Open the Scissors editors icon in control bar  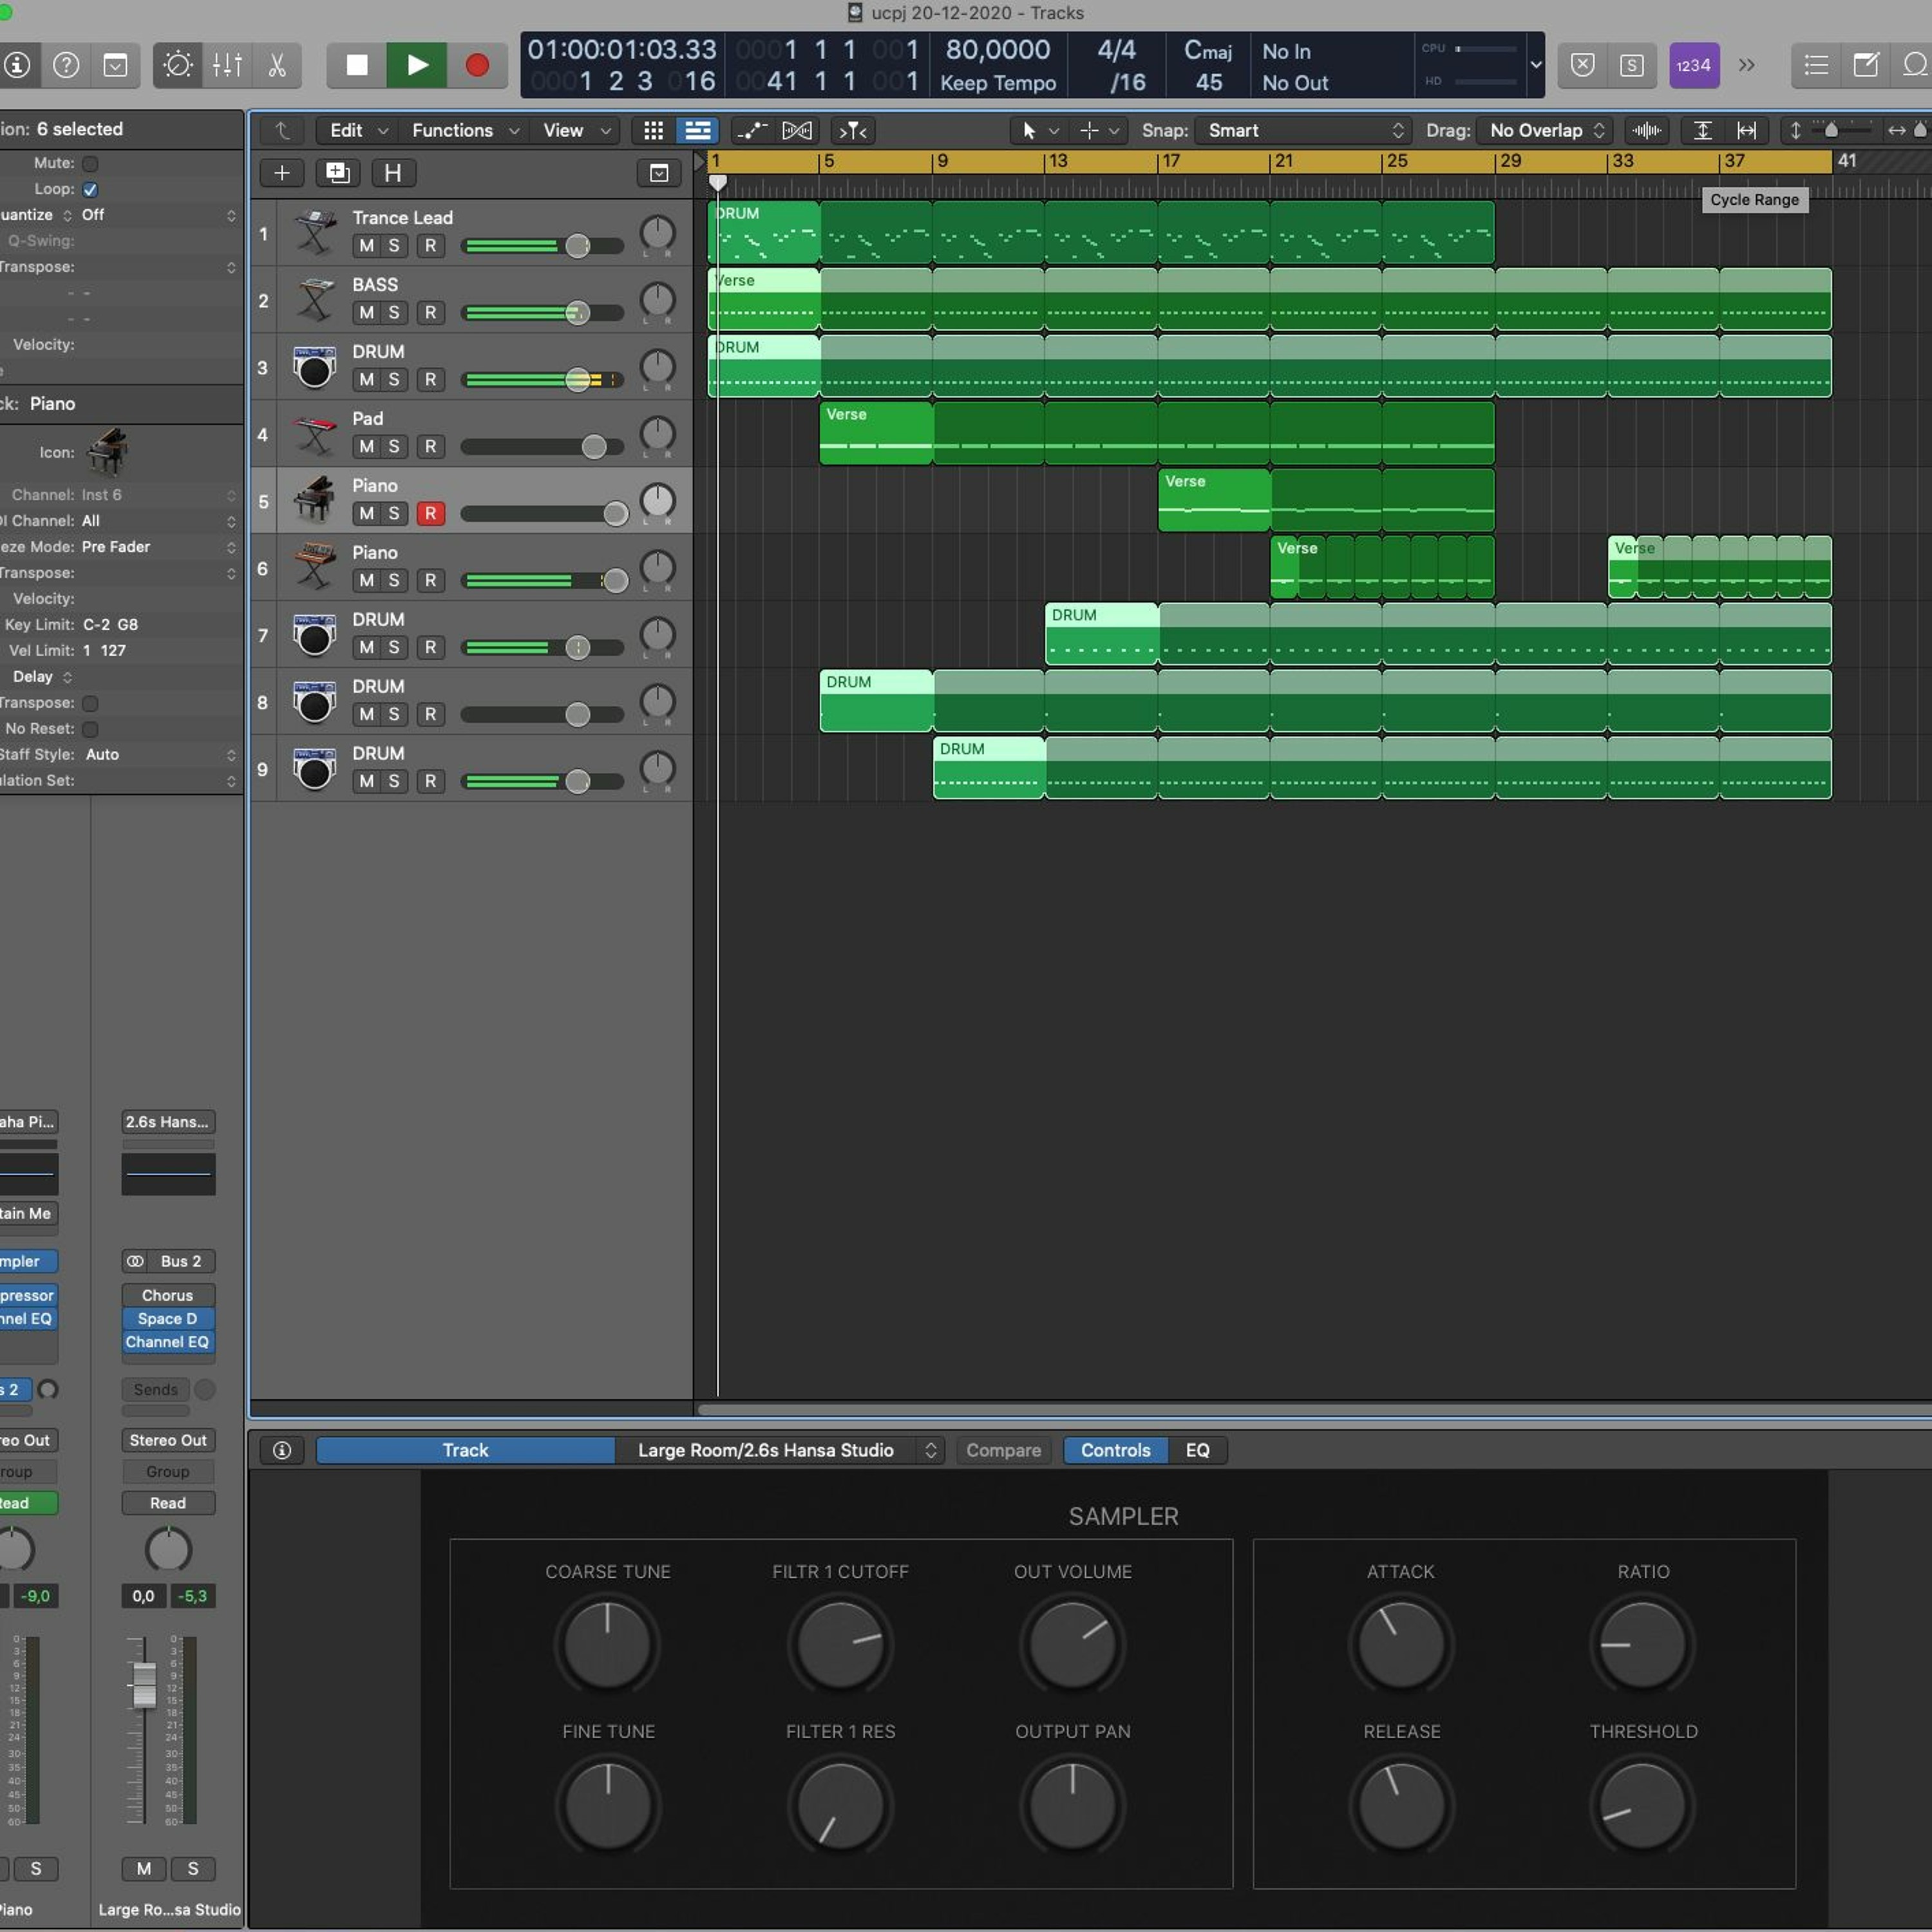pyautogui.click(x=277, y=65)
